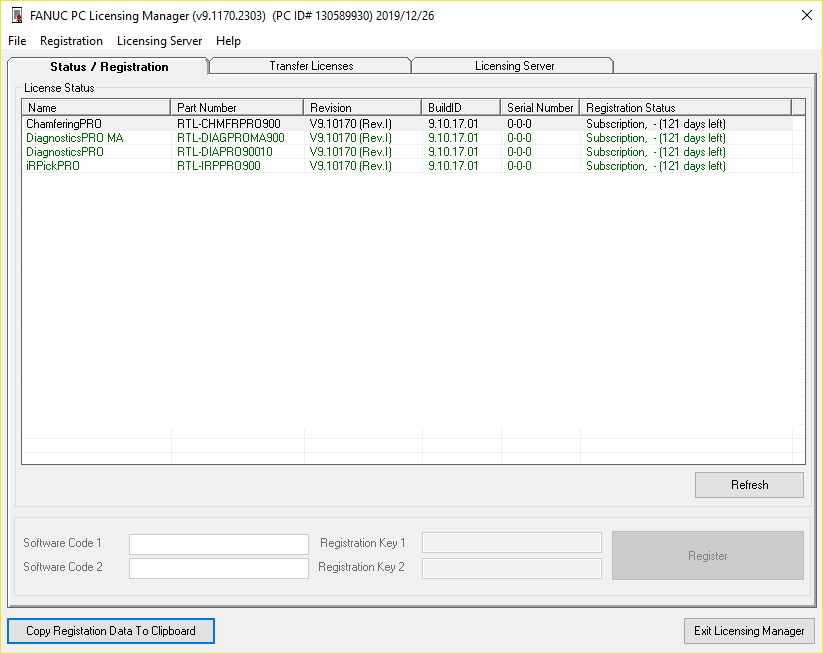Switch to the Licensing Server tab
823x654 pixels.
click(x=514, y=66)
